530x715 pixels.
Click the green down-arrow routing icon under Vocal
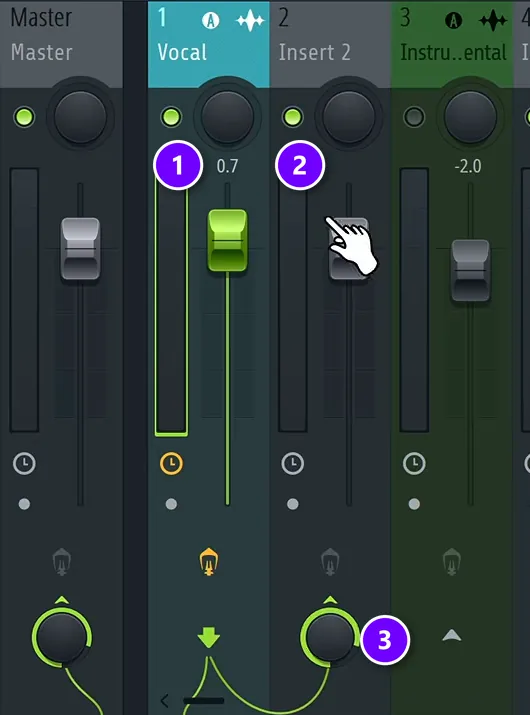[209, 637]
